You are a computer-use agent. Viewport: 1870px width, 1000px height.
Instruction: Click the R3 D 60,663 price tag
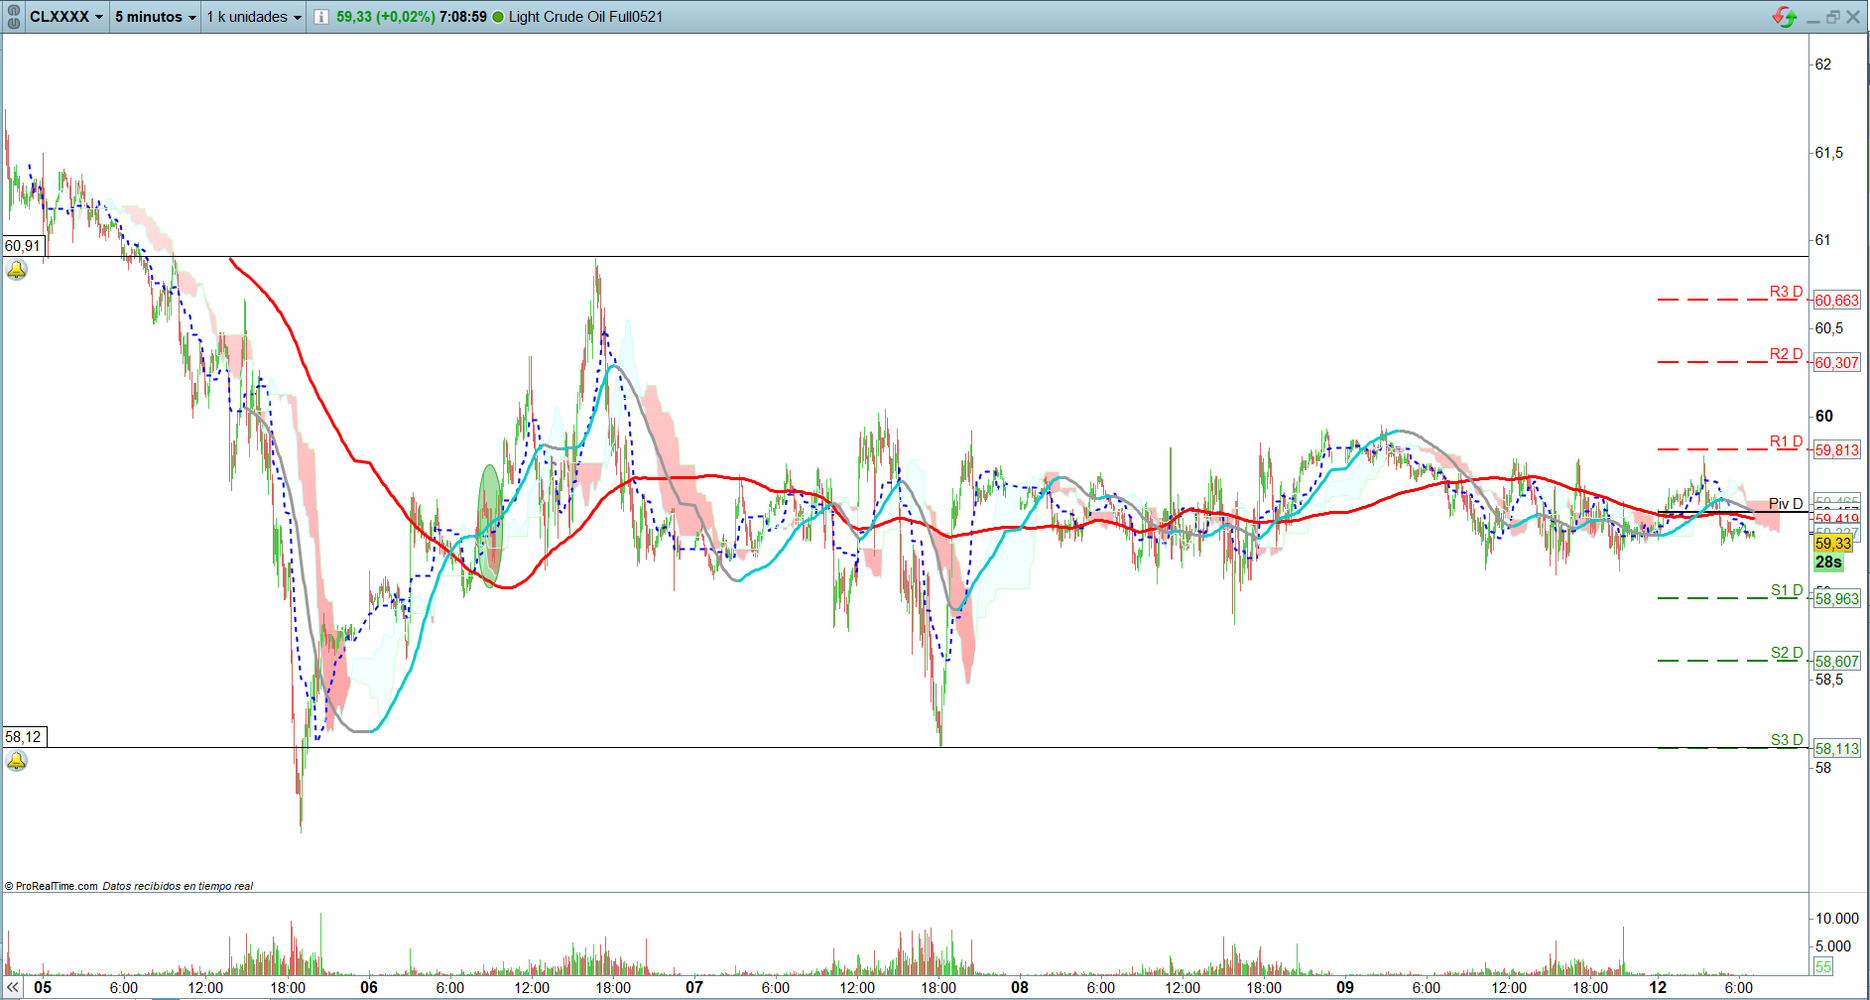coord(1836,300)
